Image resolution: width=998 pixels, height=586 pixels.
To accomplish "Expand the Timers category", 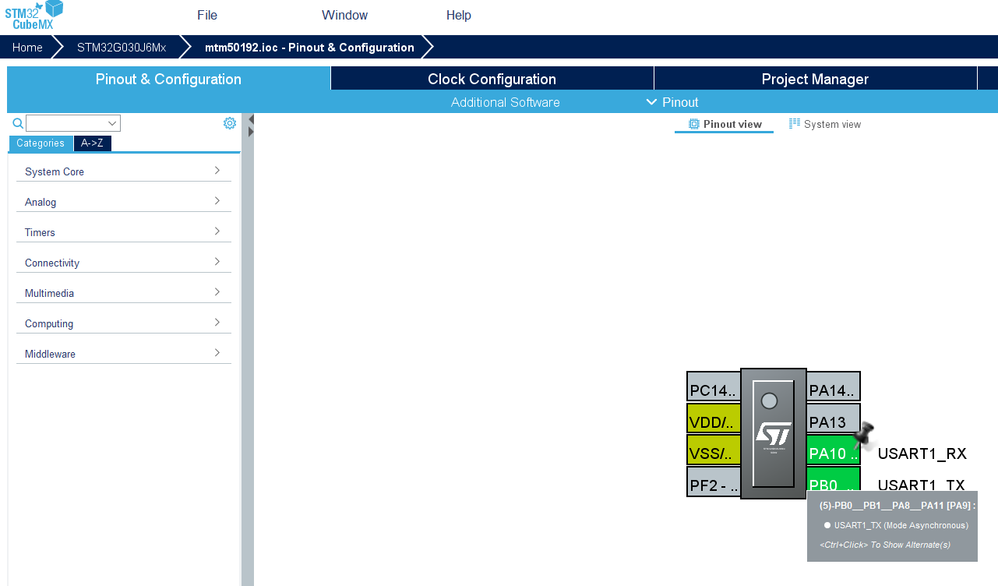I will point(123,232).
